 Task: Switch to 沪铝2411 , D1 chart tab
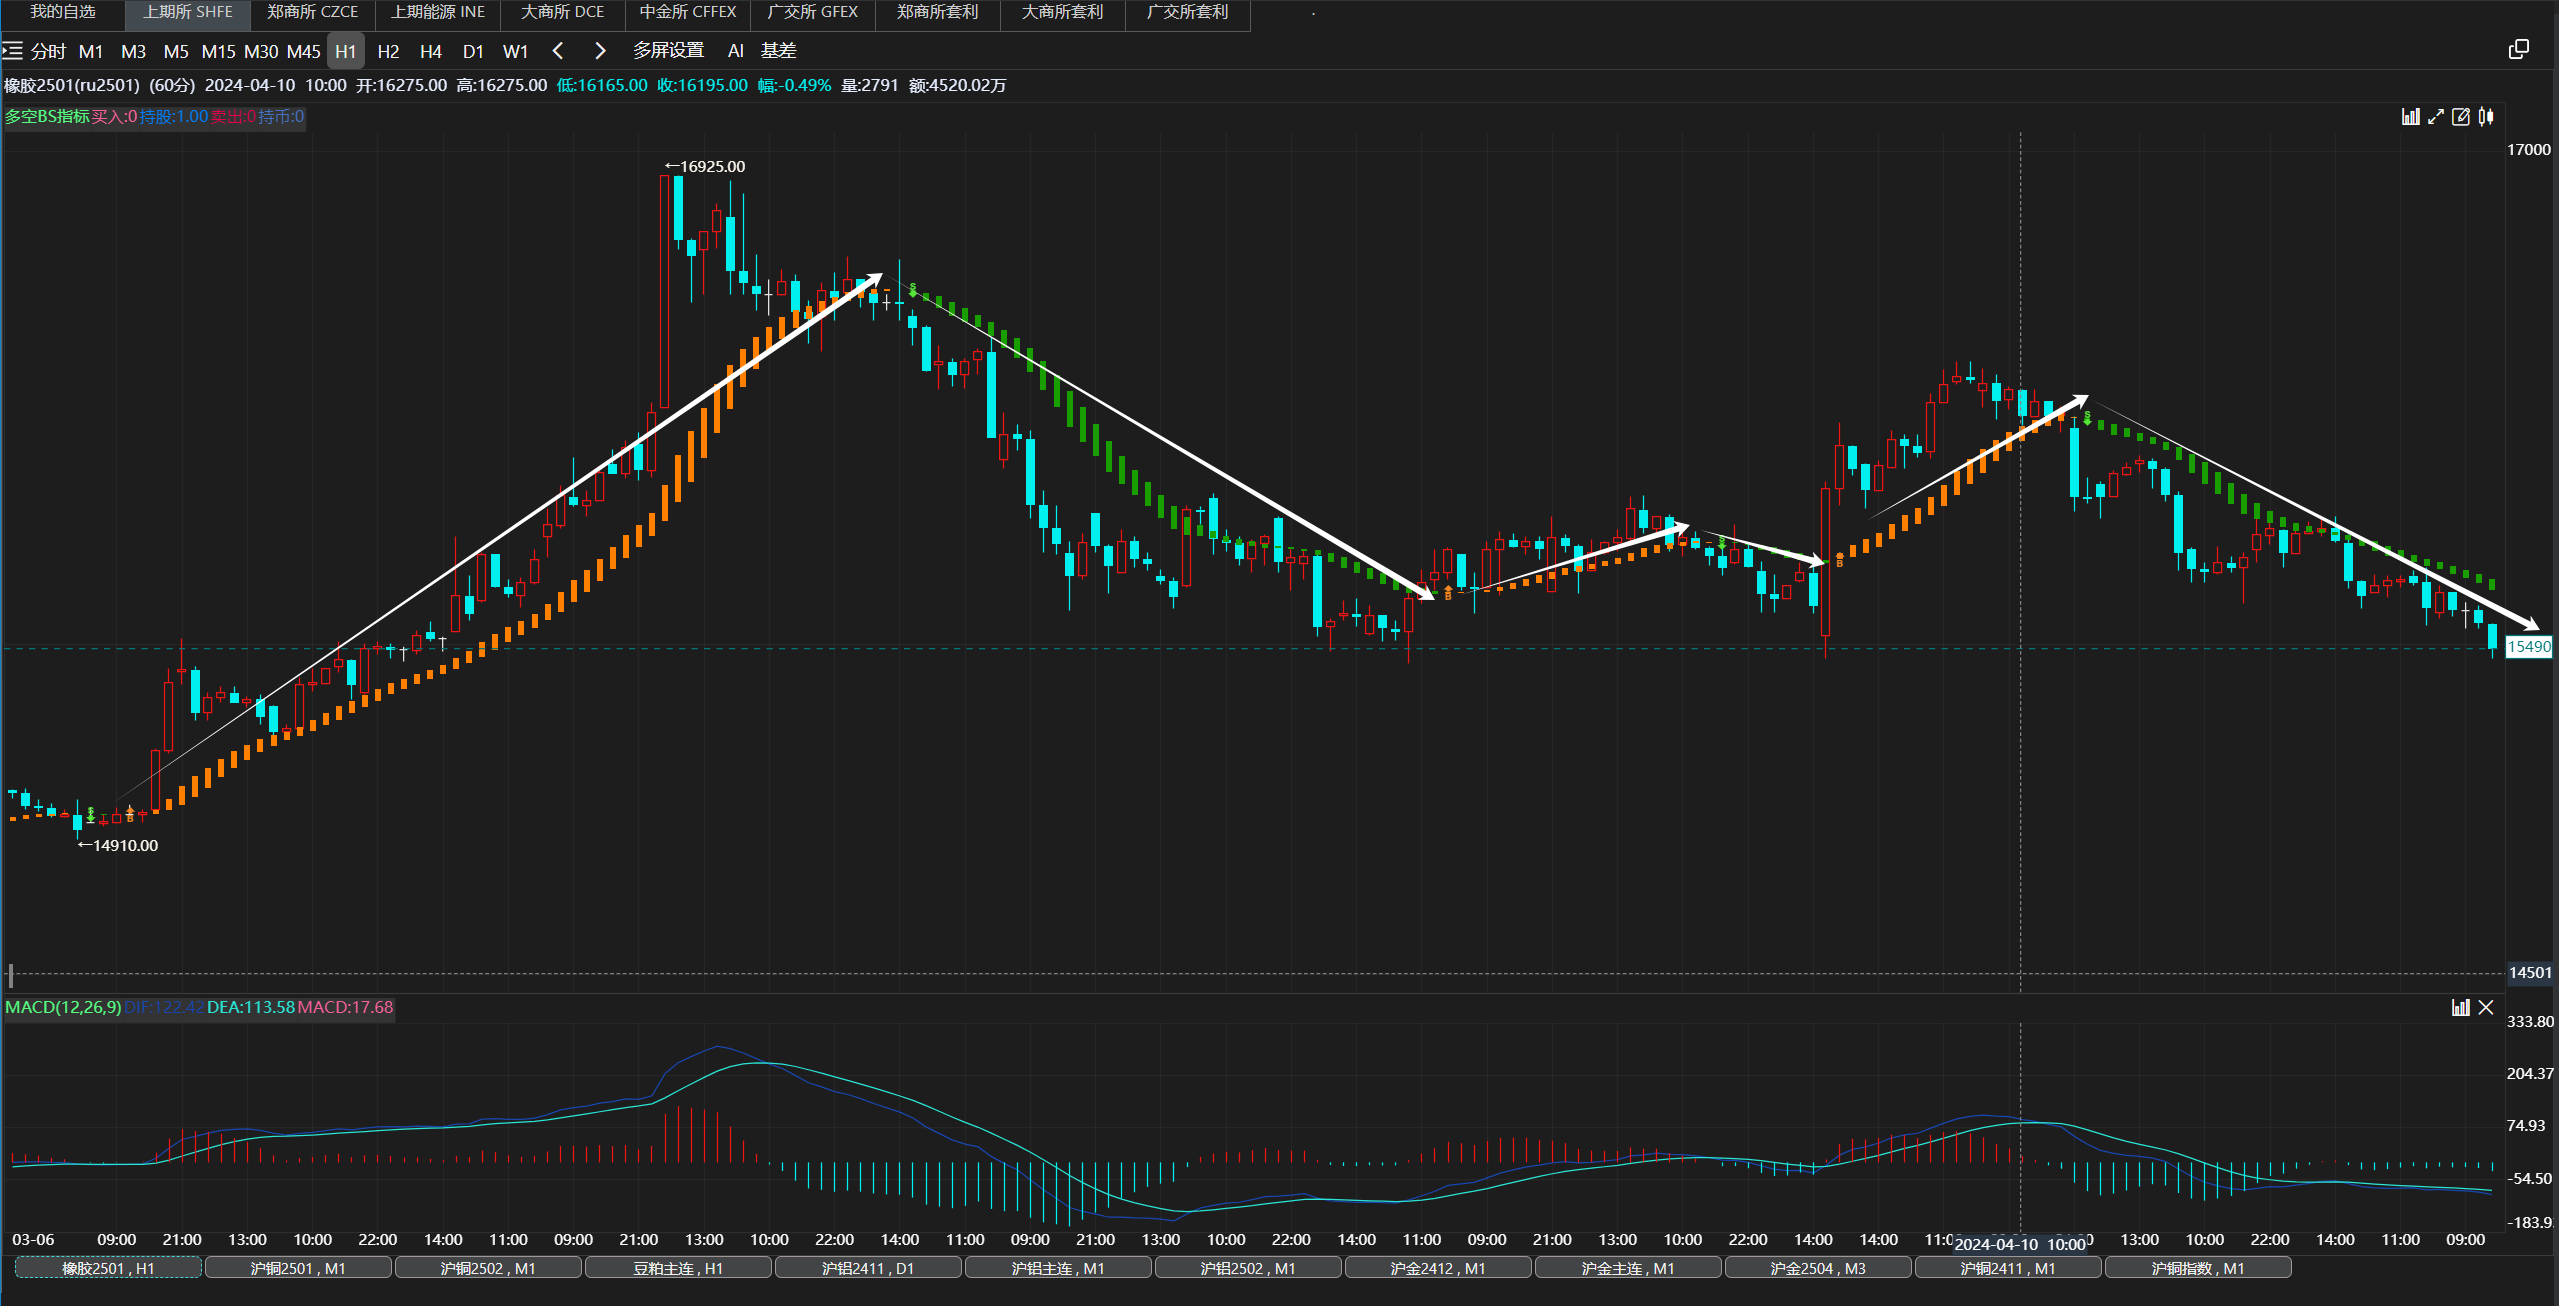pyautogui.click(x=868, y=1268)
